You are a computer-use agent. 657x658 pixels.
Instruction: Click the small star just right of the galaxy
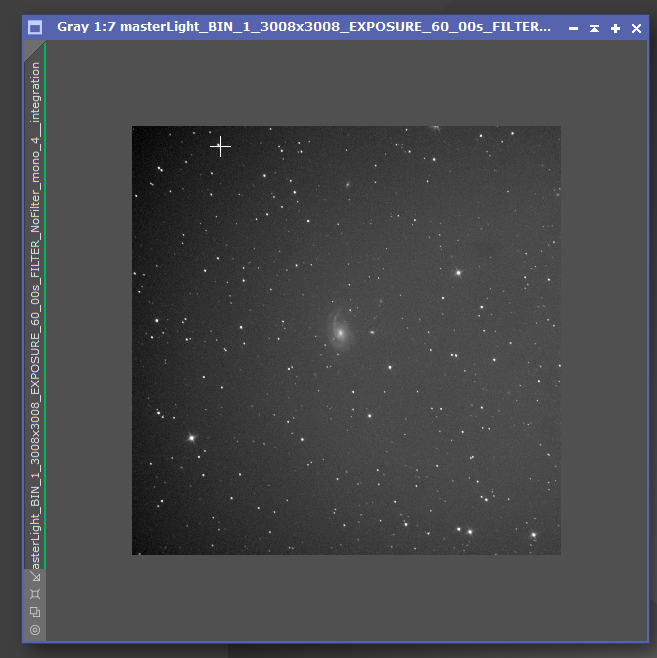click(372, 332)
